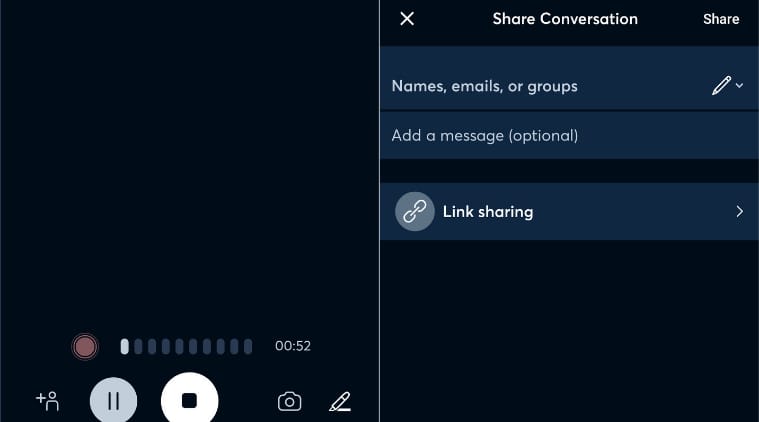Stop the recording with the square button
Screen dimensions: 759x422
189,398
